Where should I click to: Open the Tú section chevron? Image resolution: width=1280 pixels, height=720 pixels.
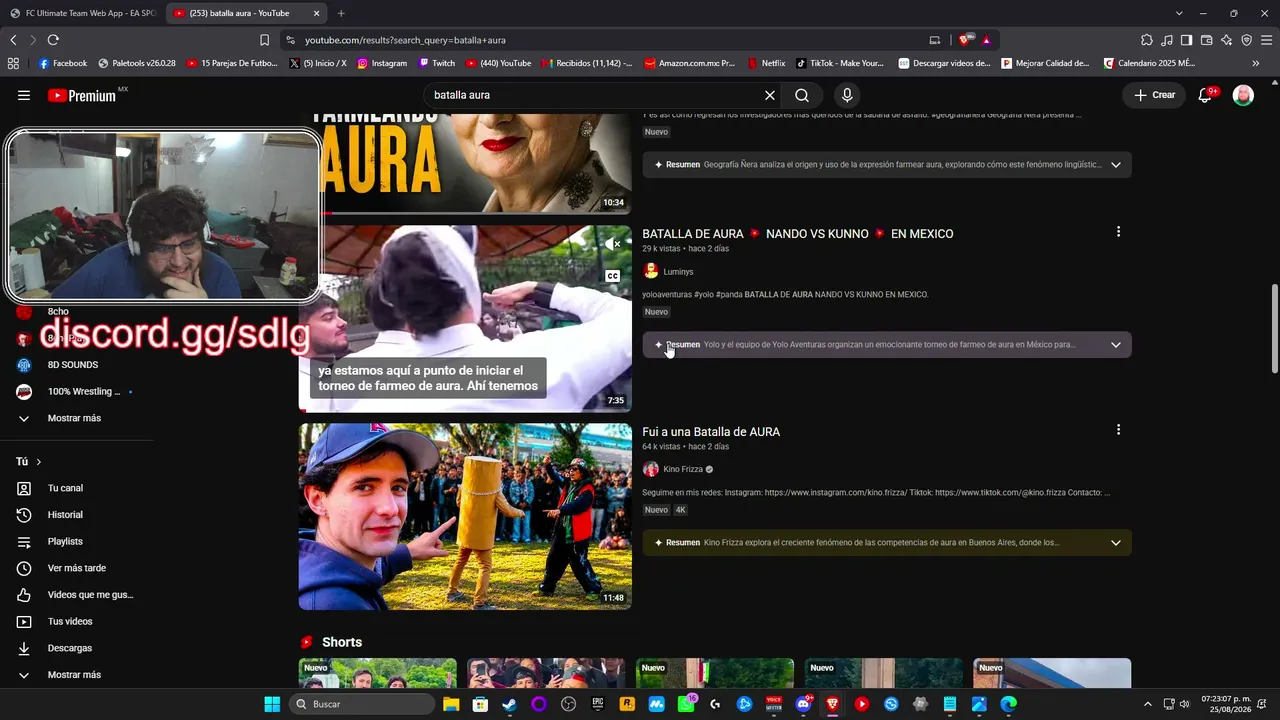(x=39, y=462)
